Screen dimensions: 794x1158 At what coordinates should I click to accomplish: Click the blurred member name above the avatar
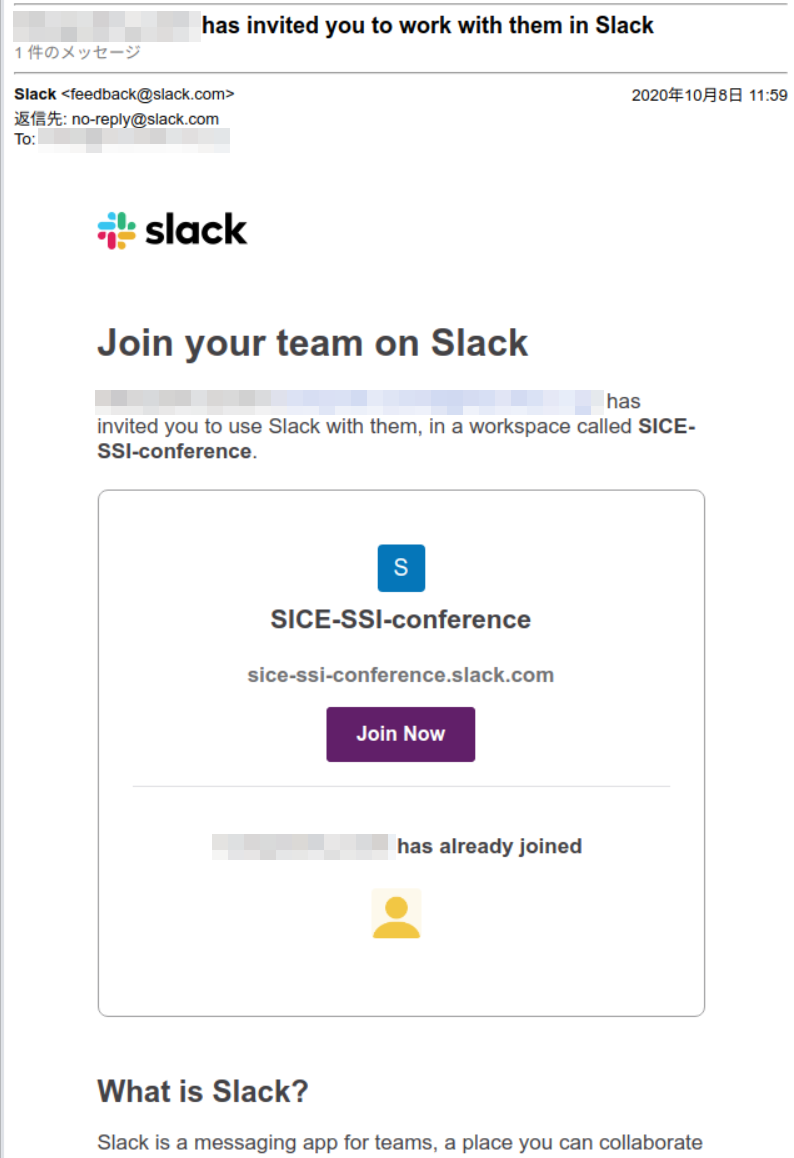point(300,846)
